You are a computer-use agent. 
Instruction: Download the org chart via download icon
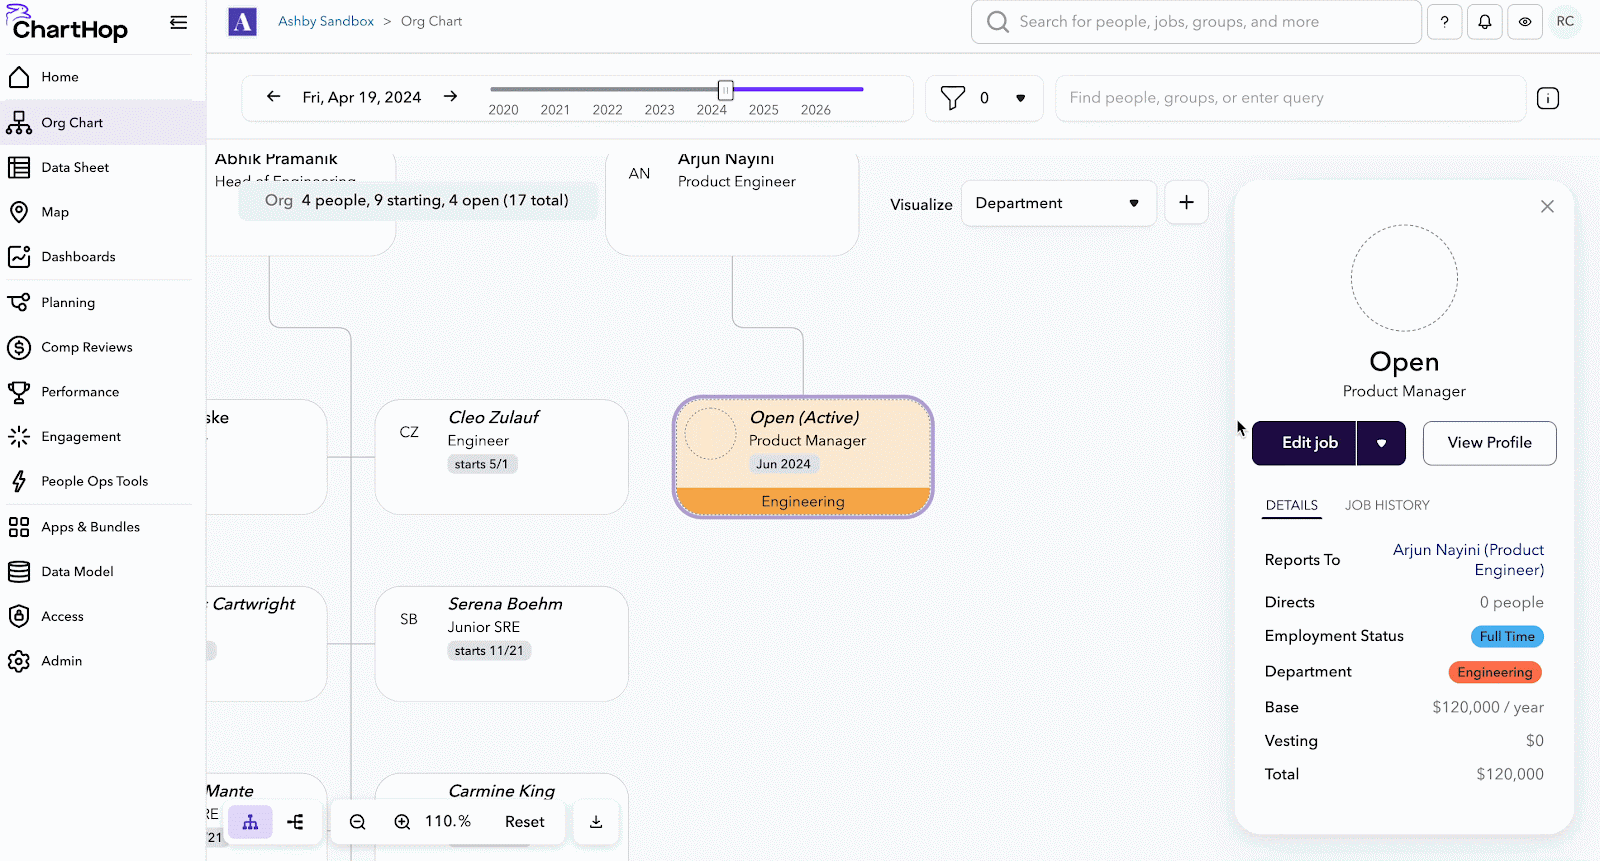click(x=596, y=822)
